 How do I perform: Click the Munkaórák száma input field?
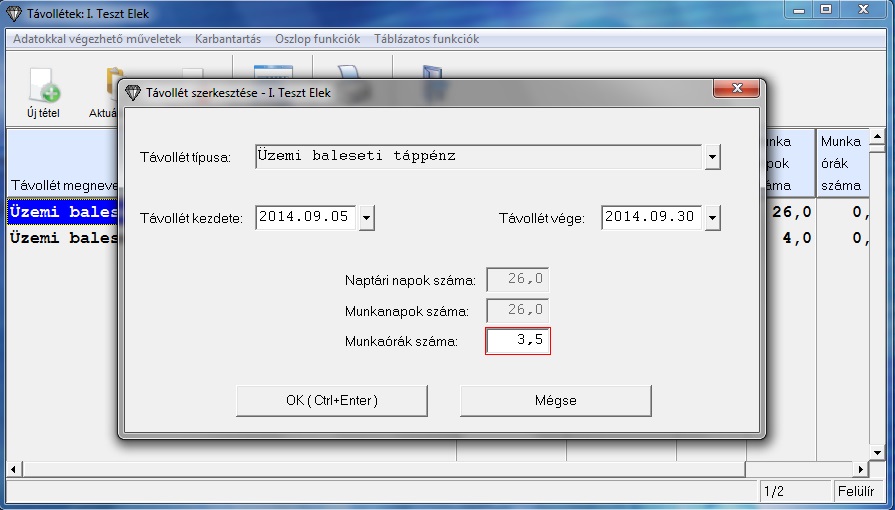click(518, 341)
